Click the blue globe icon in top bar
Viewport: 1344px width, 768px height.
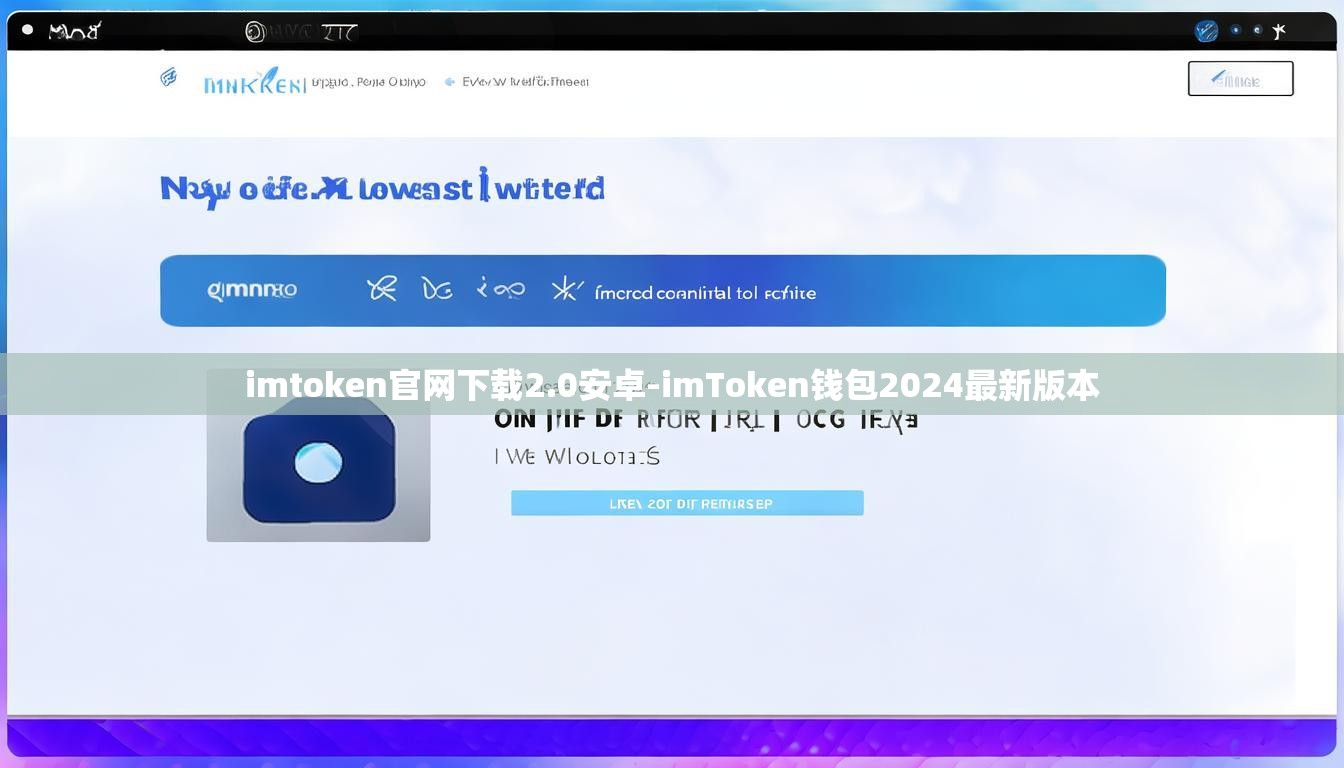click(1206, 31)
